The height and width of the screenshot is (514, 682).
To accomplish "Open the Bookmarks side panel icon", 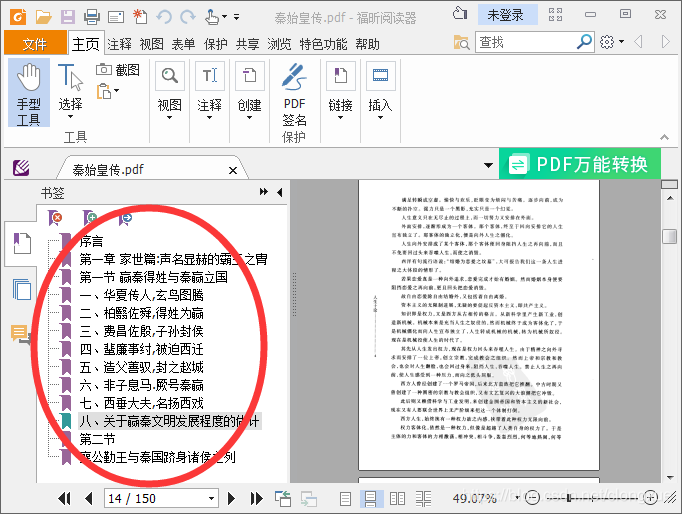I will pos(22,244).
